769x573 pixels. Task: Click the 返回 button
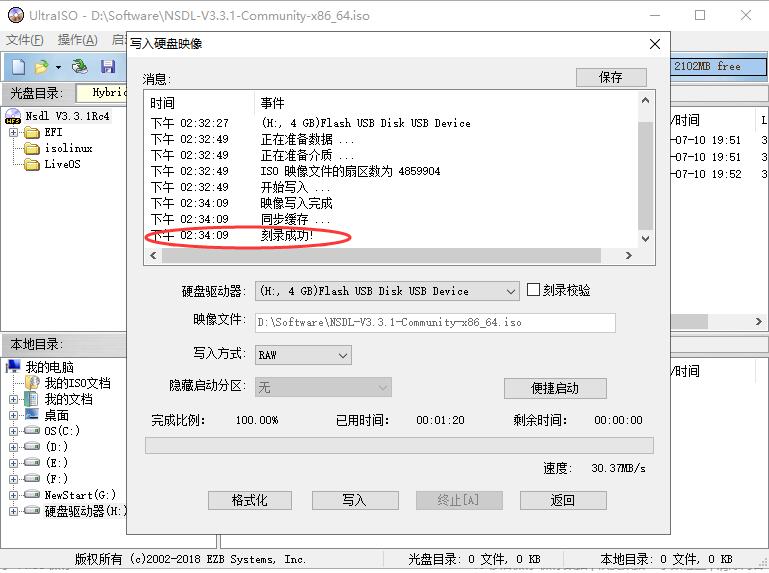[x=563, y=500]
